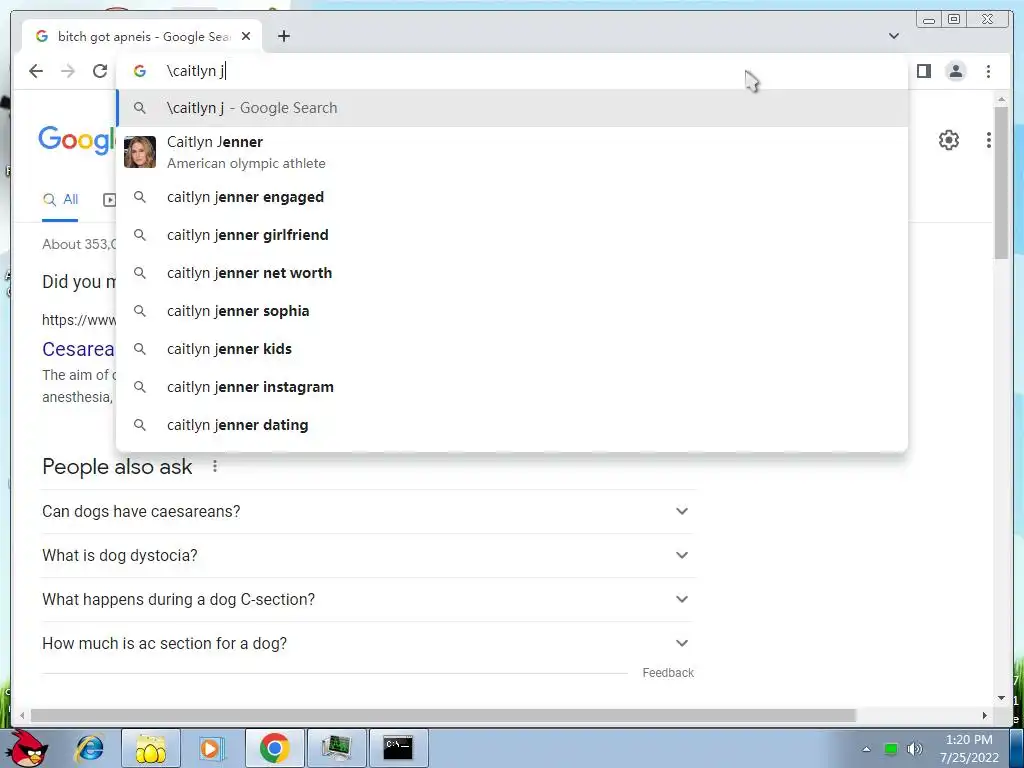The height and width of the screenshot is (768, 1024).
Task: Close the 'bitch got apneis' tab
Action: pos(246,37)
